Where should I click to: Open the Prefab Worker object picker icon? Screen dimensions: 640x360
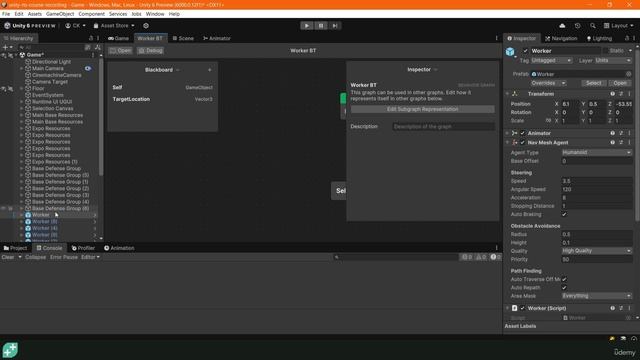point(629,74)
